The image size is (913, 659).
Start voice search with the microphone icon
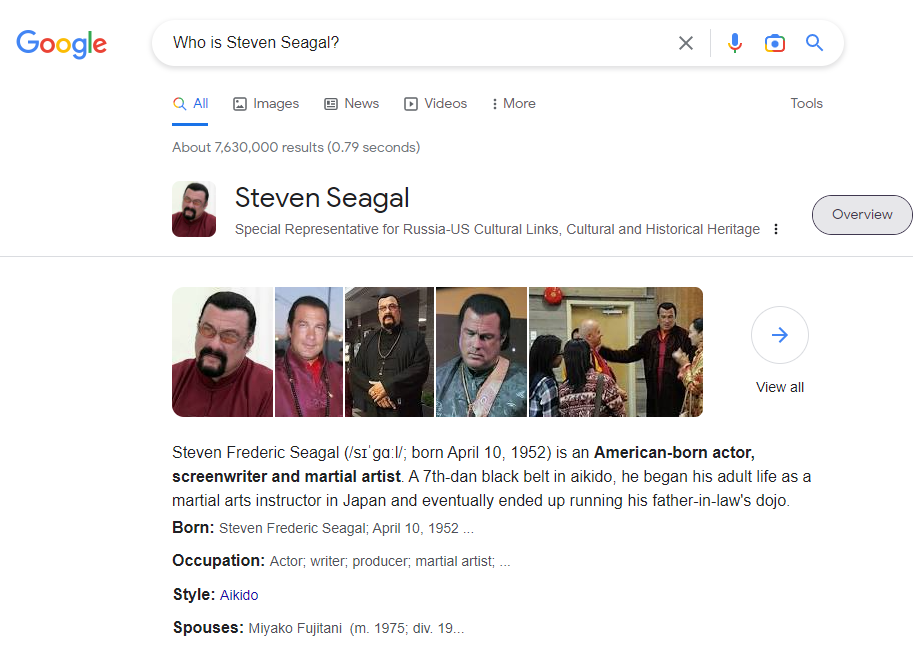735,43
